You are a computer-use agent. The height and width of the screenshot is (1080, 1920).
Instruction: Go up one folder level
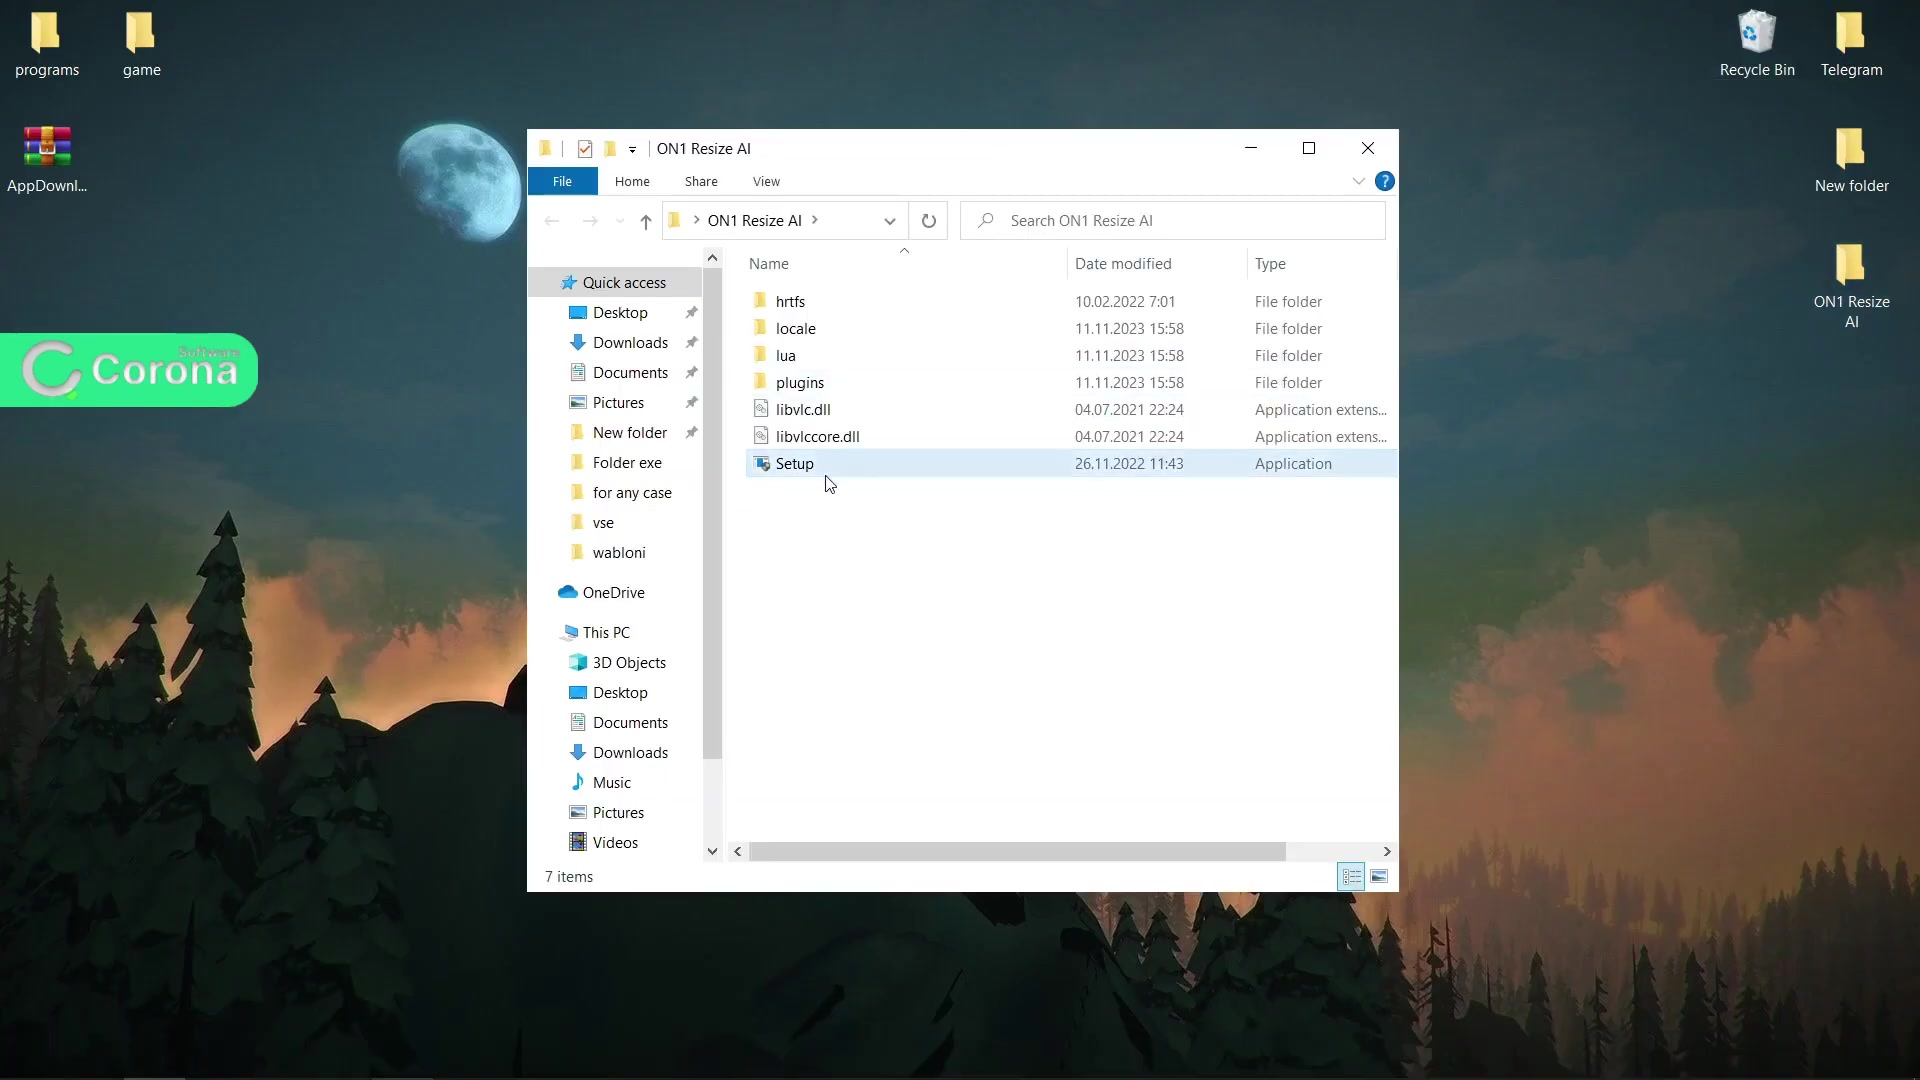[x=646, y=221]
